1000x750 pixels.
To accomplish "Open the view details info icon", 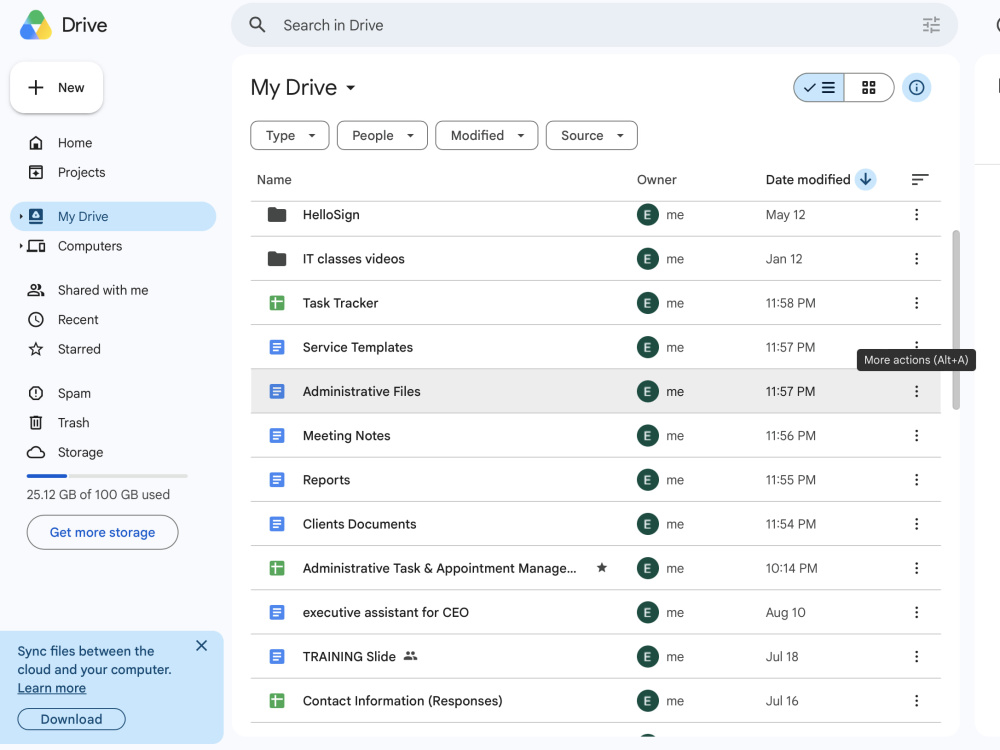I will pos(916,87).
